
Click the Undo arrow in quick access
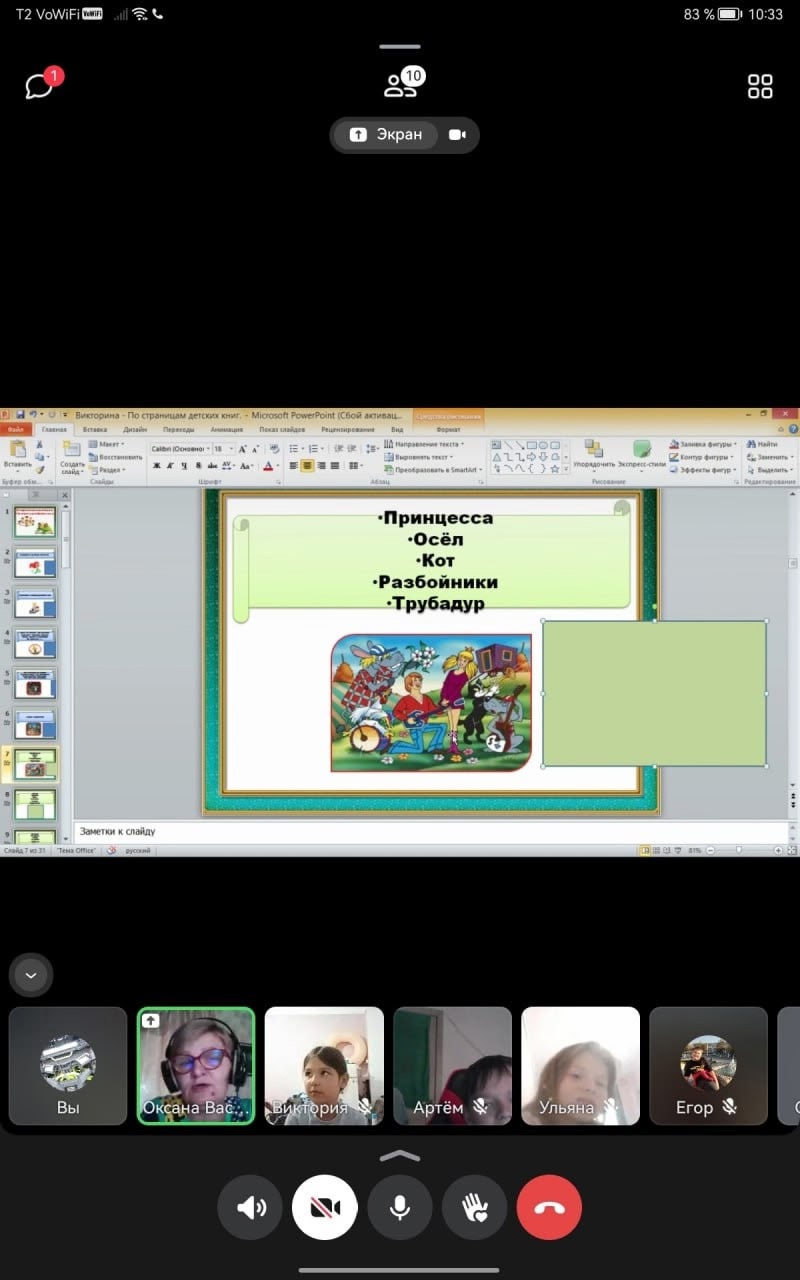(x=33, y=414)
